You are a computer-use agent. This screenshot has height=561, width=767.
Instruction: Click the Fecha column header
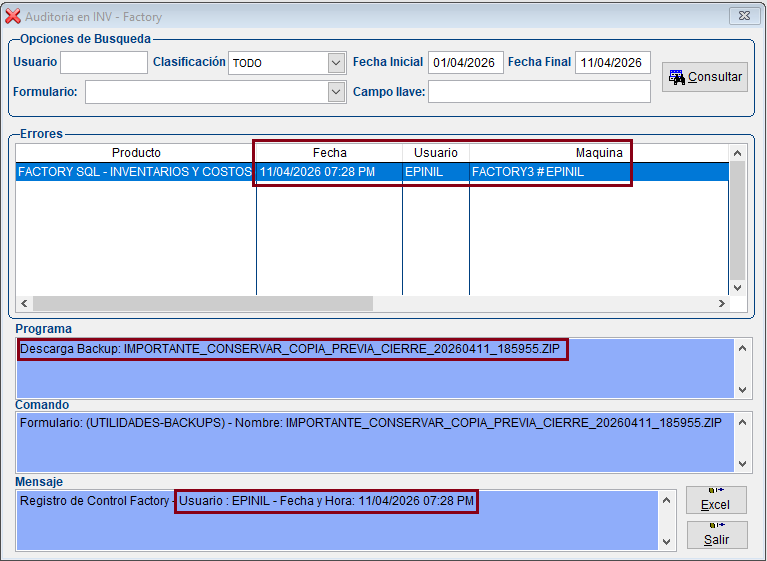329,153
